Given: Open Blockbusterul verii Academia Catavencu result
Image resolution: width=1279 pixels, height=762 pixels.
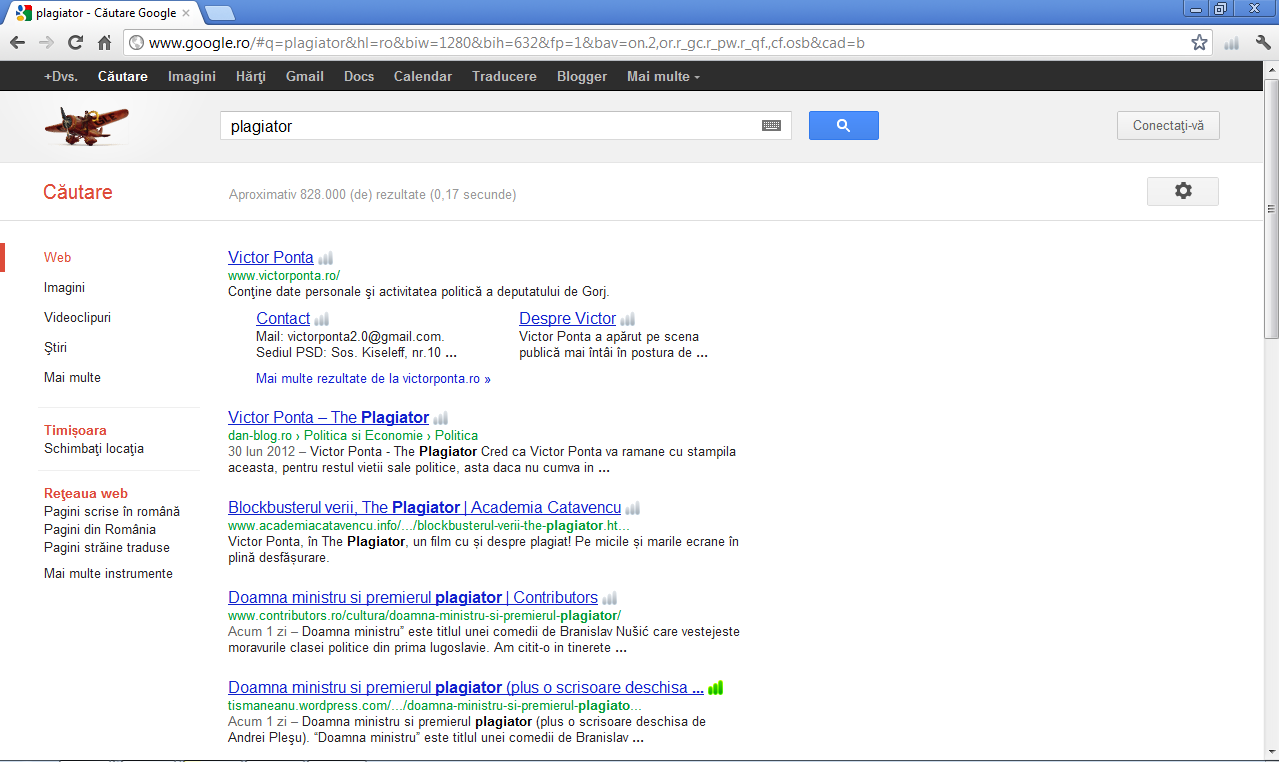Looking at the screenshot, I should click(x=425, y=508).
